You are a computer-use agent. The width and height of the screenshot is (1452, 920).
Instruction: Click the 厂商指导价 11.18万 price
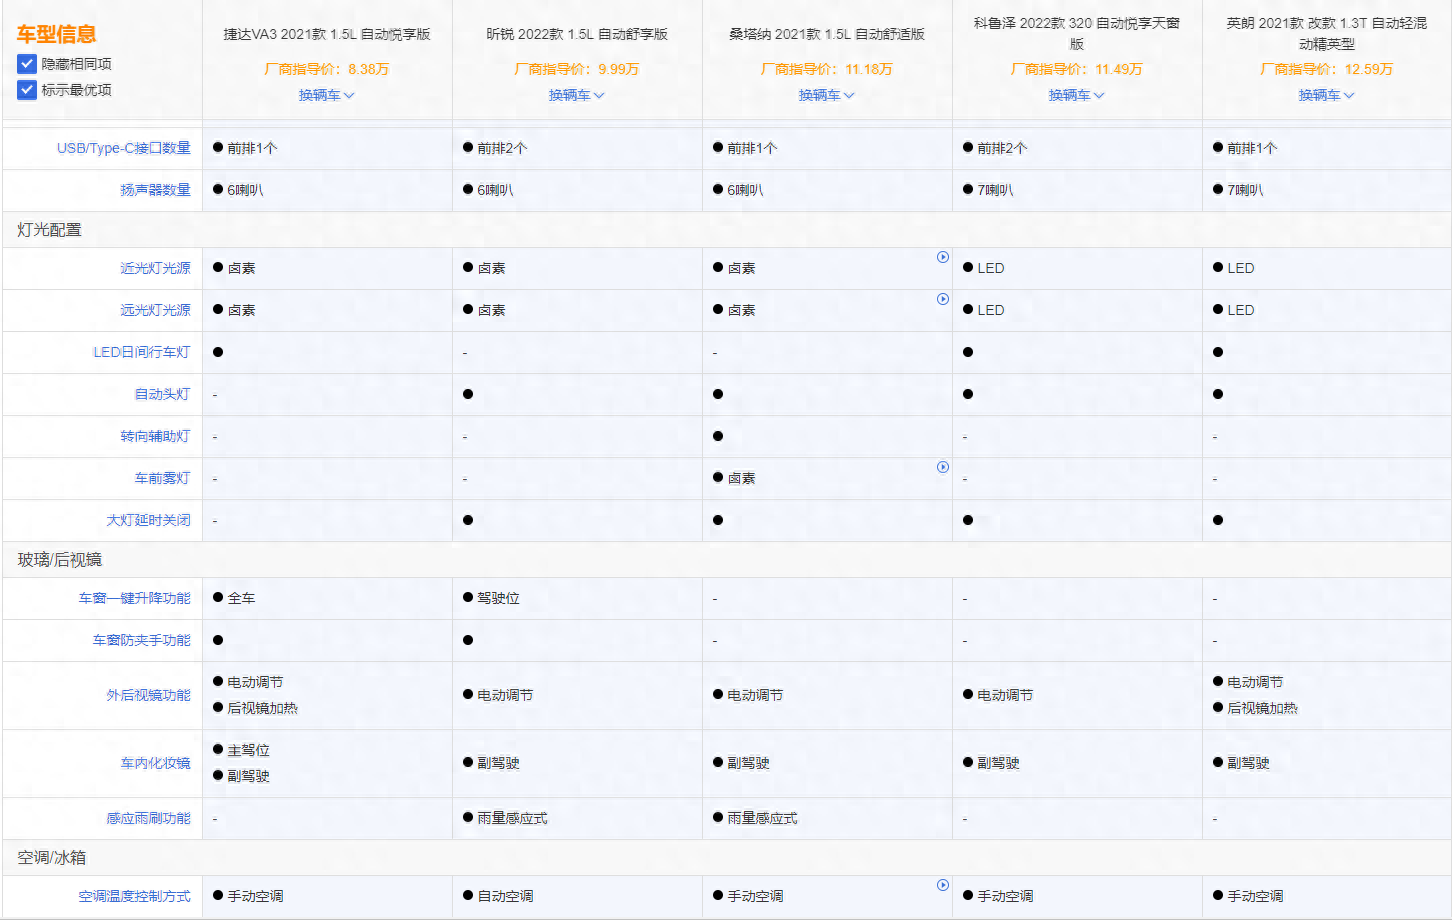pos(827,69)
